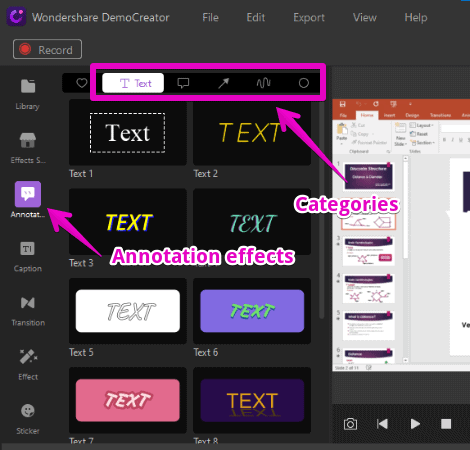The image size is (470, 450).
Task: Choose the Text 3 yellow bold preset
Action: 128,222
